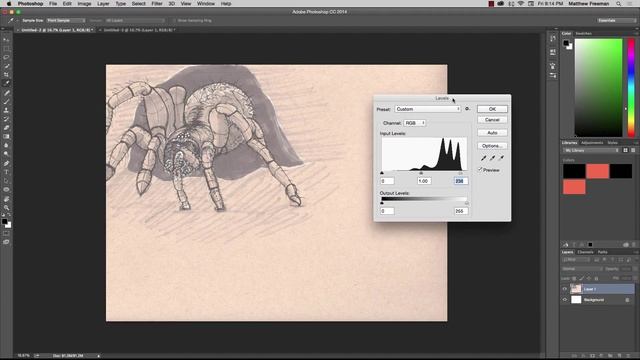
Task: Open the Sample Size dropdown
Action: tap(66, 20)
